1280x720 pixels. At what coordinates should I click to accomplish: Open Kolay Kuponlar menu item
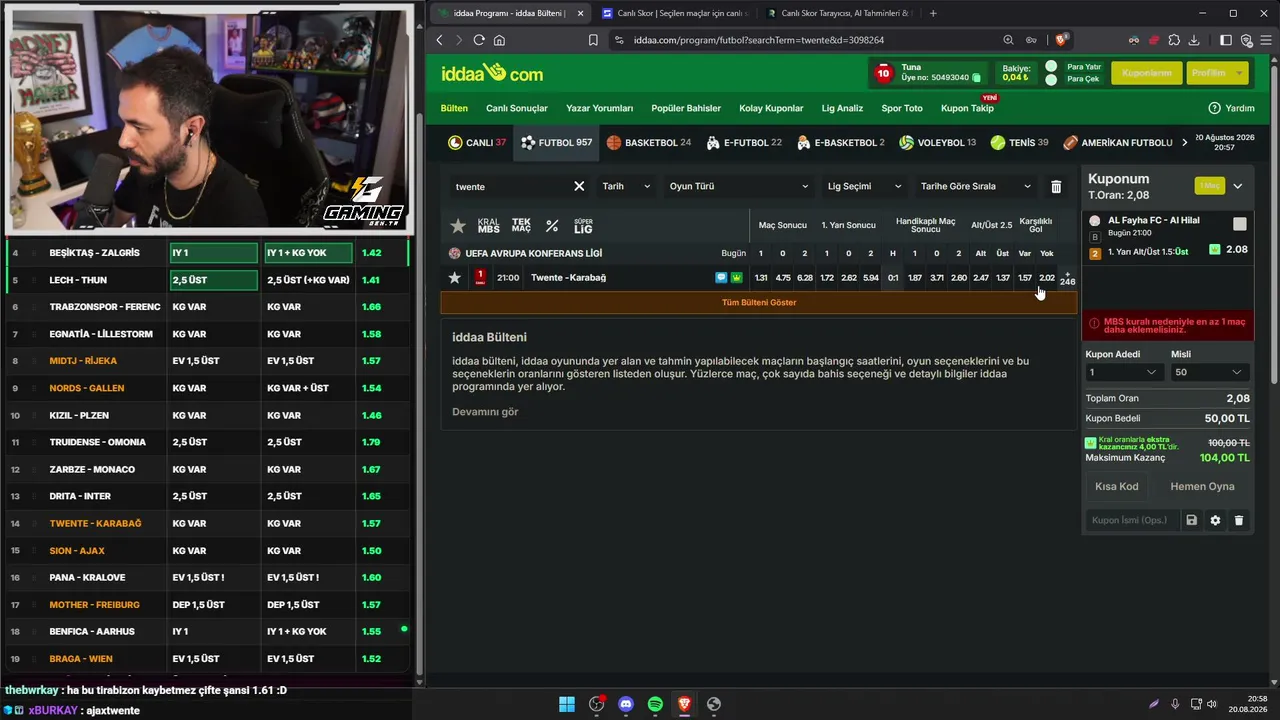point(771,108)
